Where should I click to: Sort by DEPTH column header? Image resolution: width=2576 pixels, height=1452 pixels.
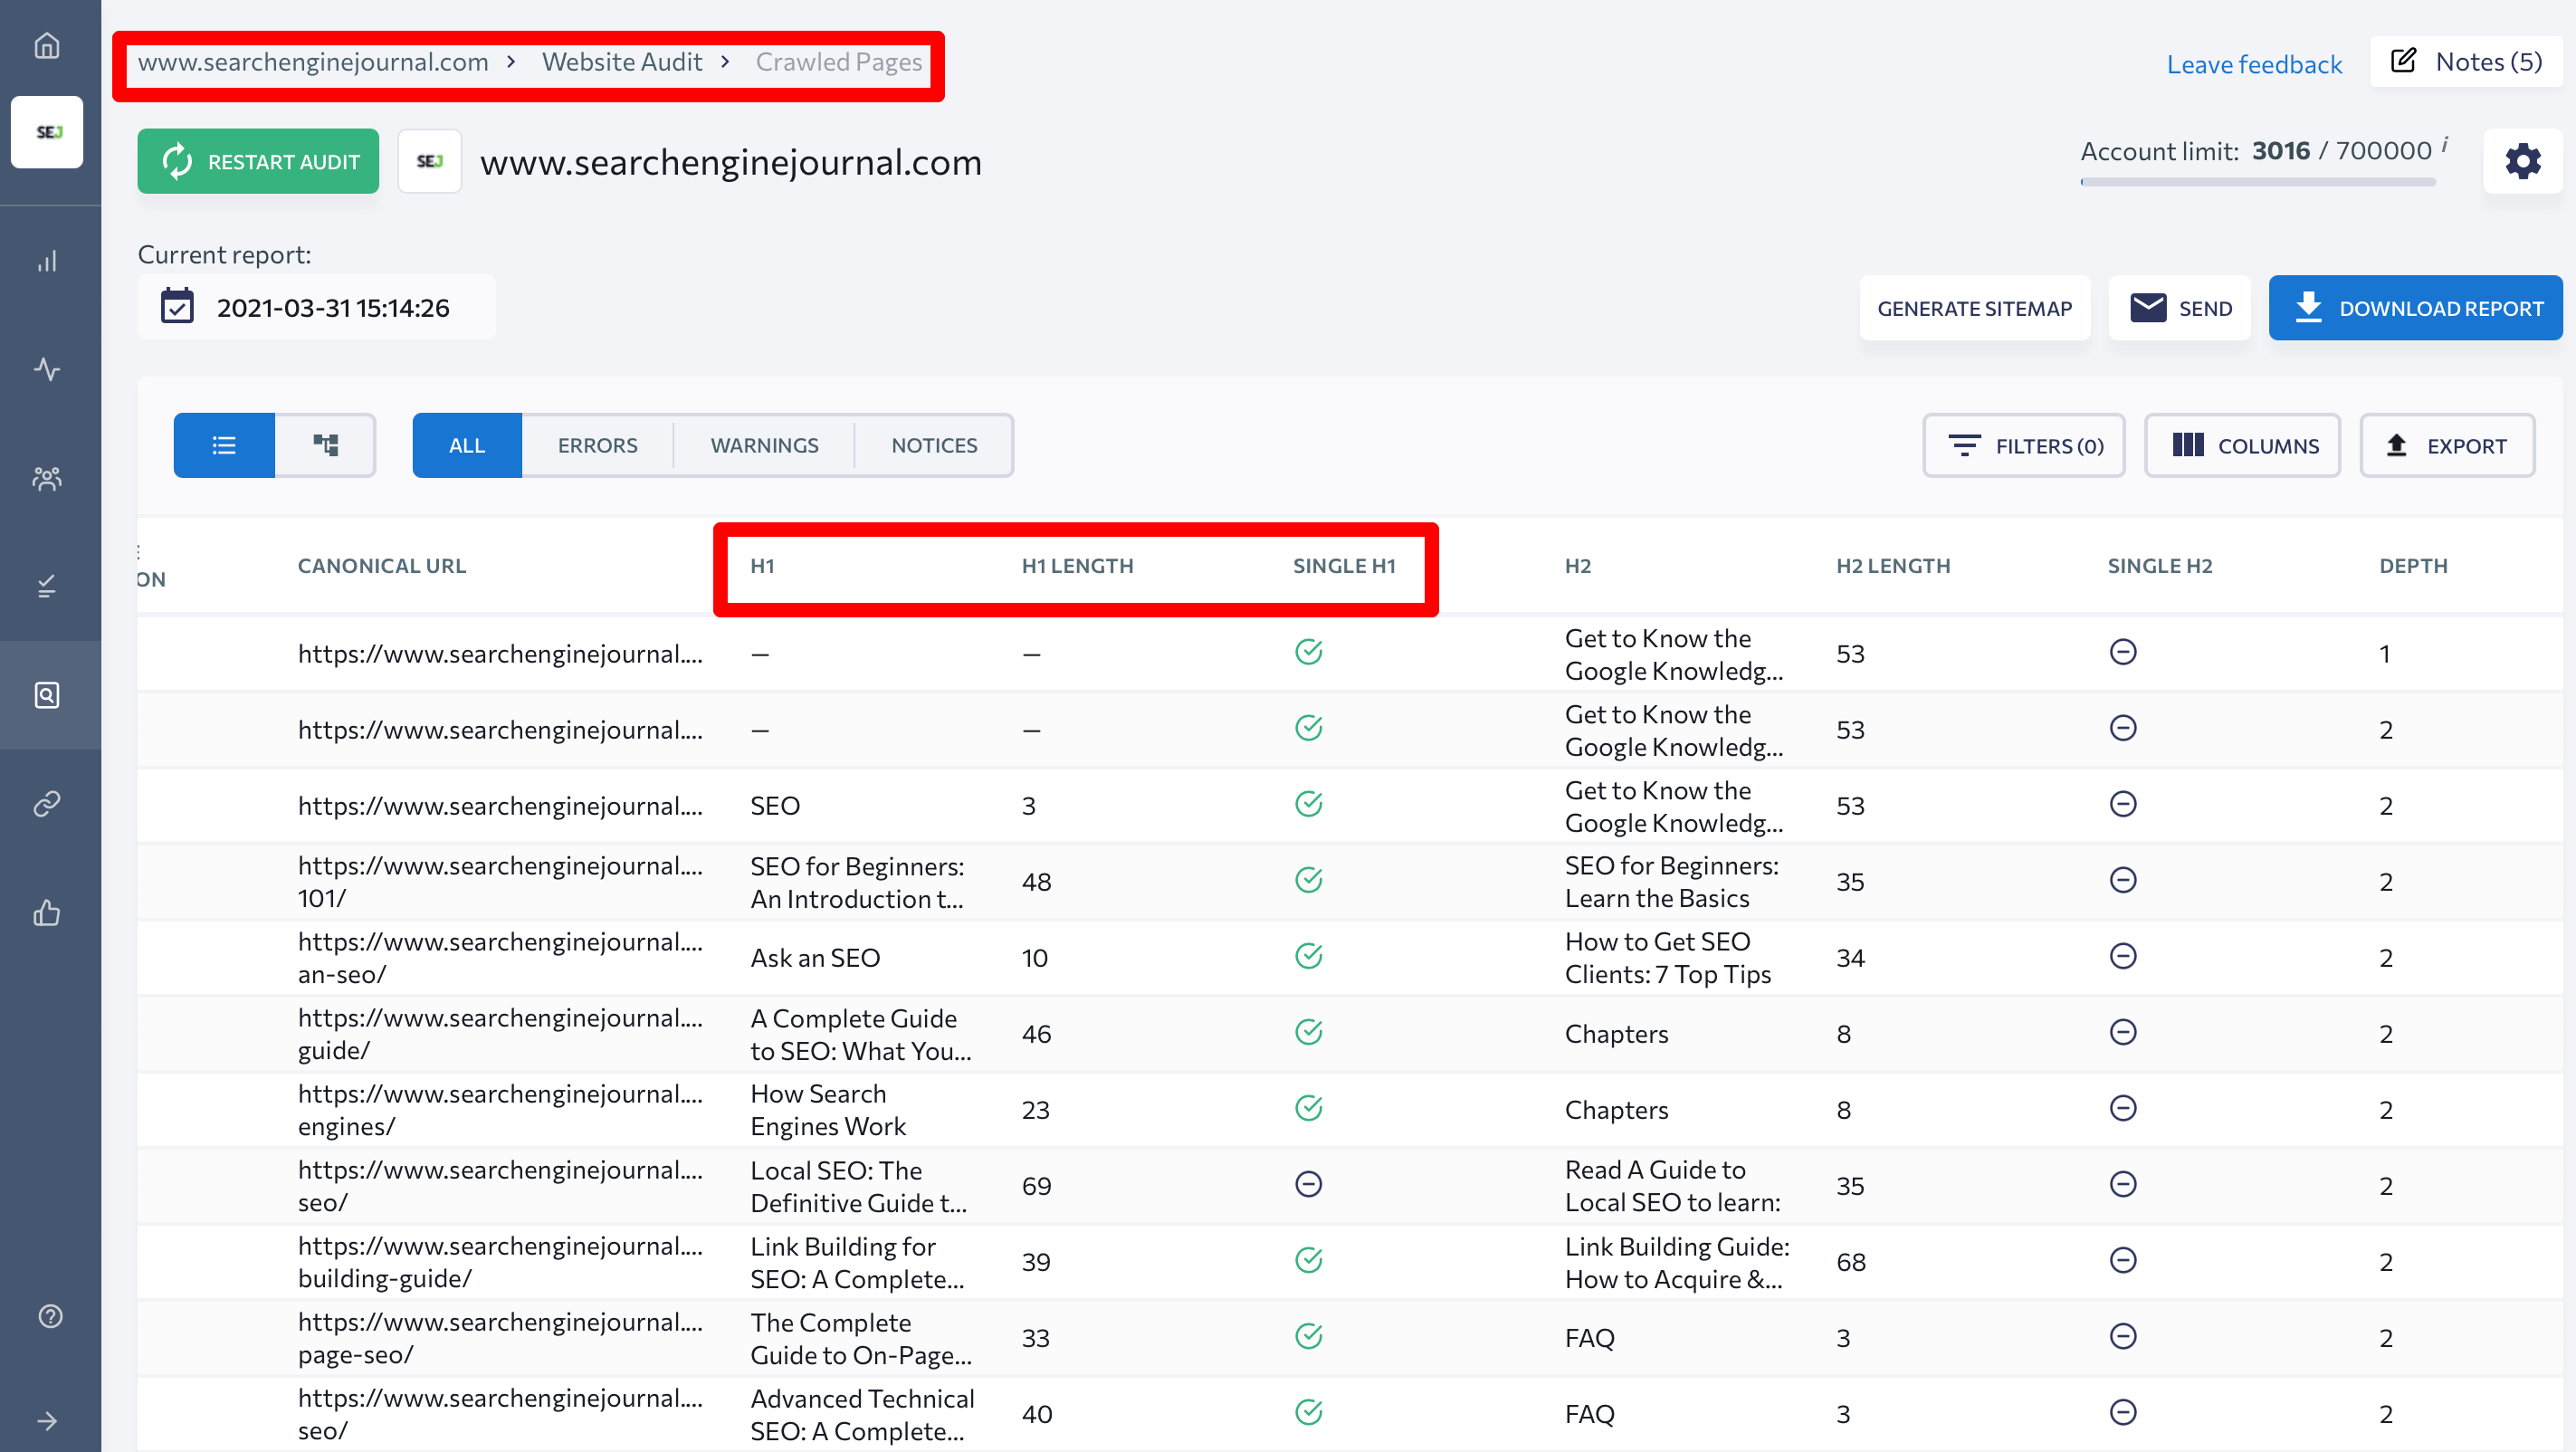[x=2413, y=566]
